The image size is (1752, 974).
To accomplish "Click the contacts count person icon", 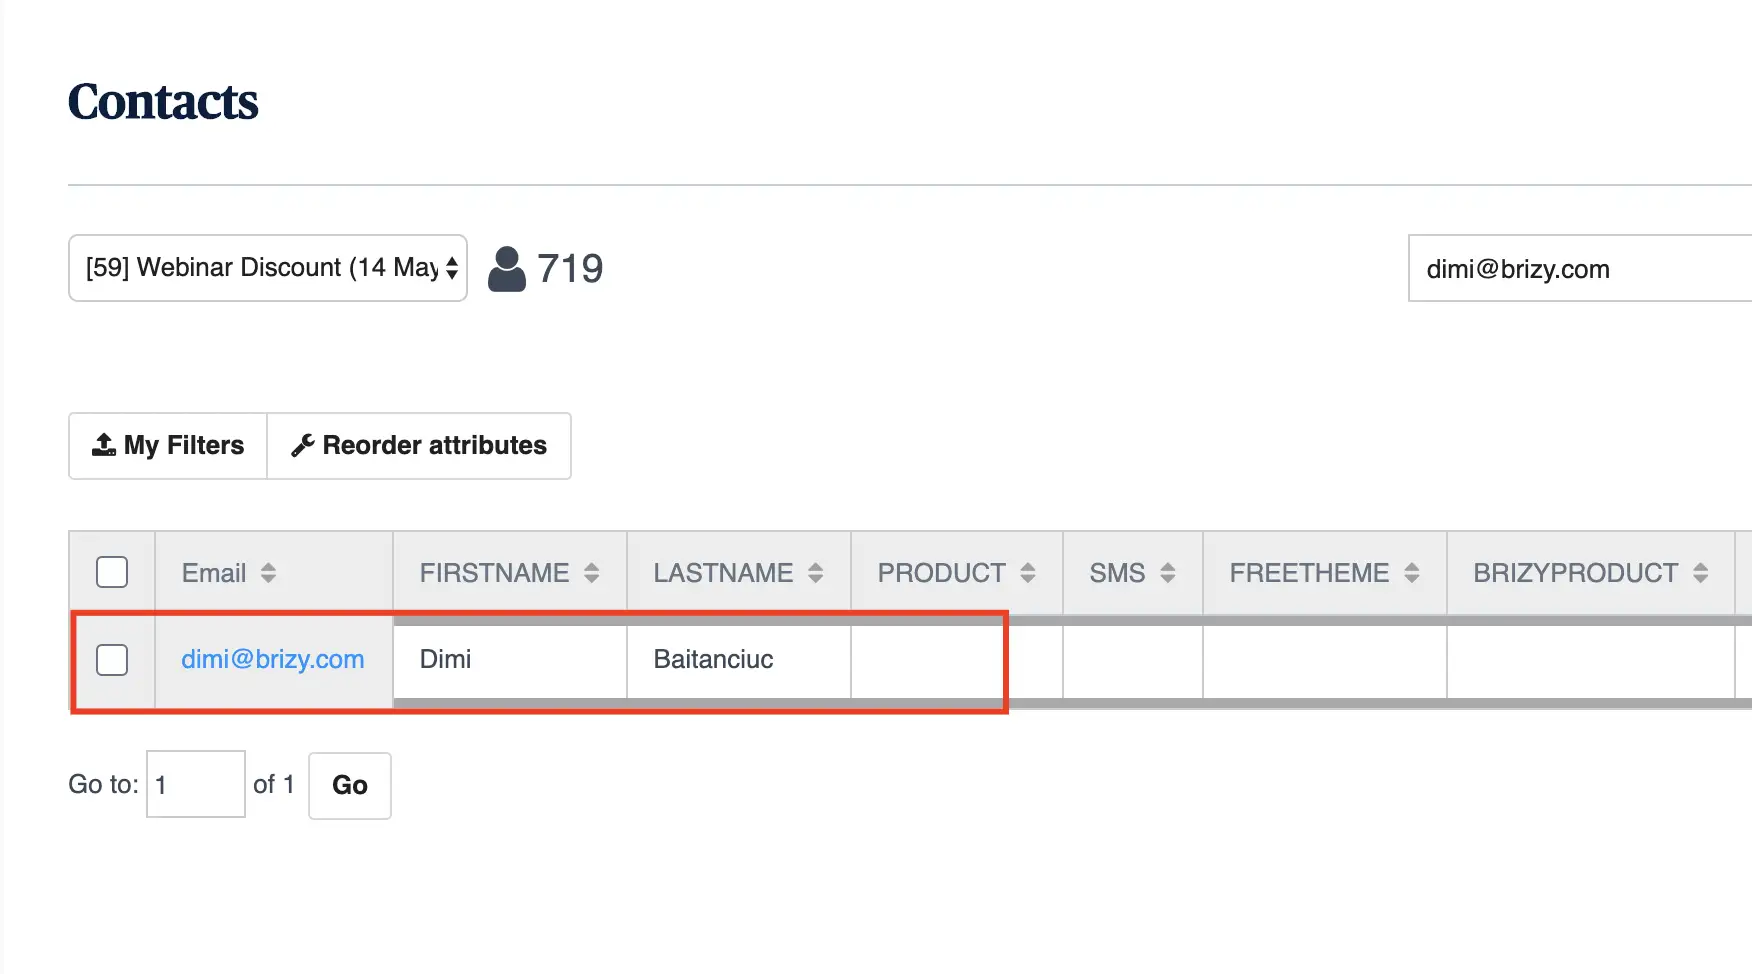I will [x=507, y=269].
